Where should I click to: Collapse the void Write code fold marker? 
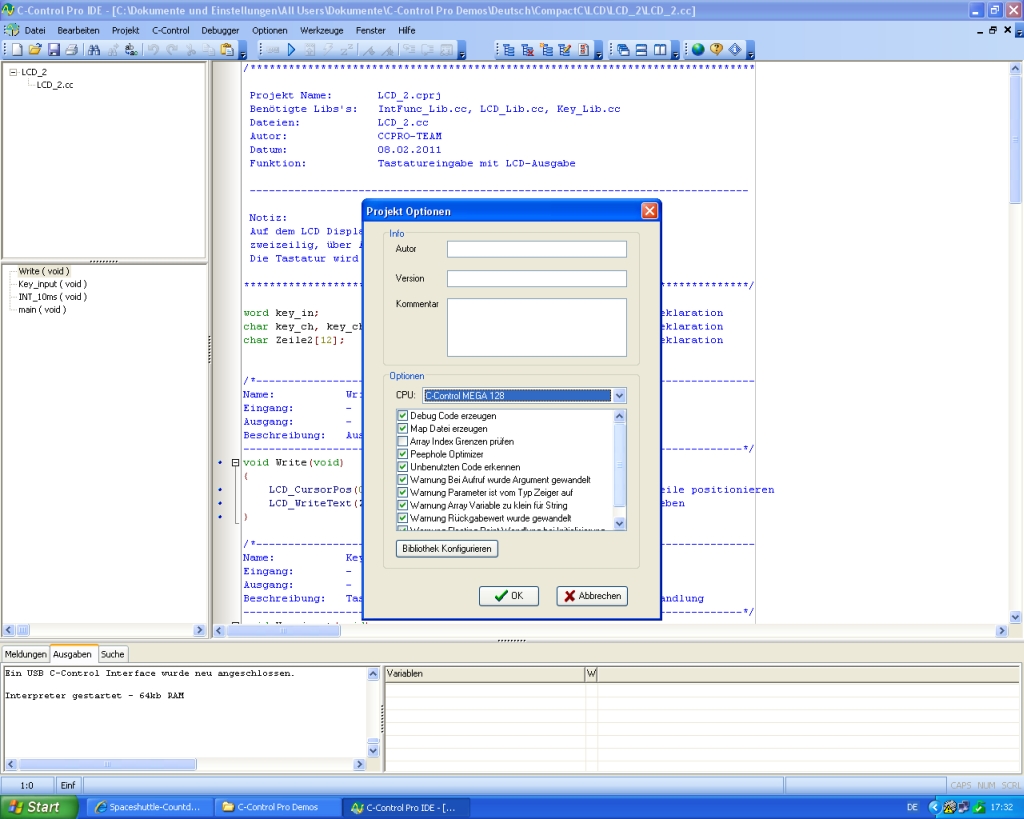click(x=235, y=462)
